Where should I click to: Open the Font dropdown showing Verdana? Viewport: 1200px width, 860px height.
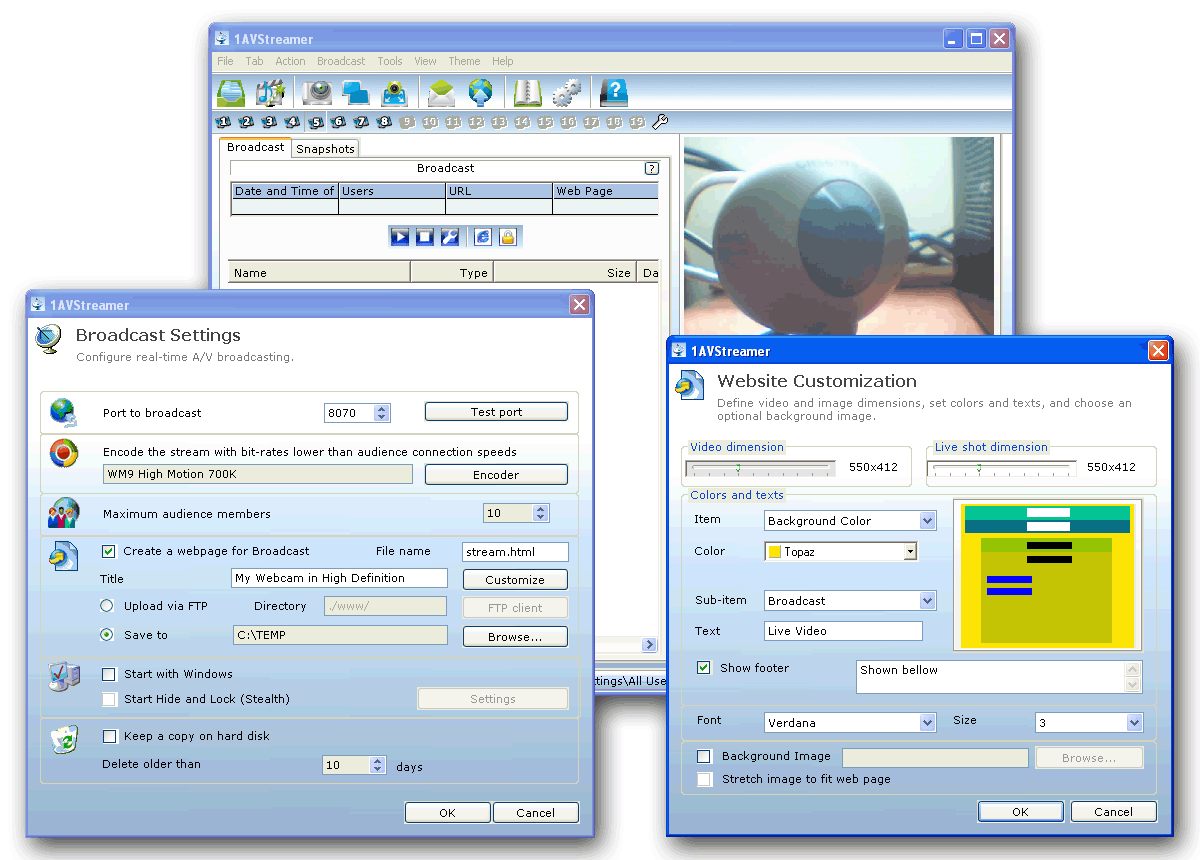click(x=850, y=723)
